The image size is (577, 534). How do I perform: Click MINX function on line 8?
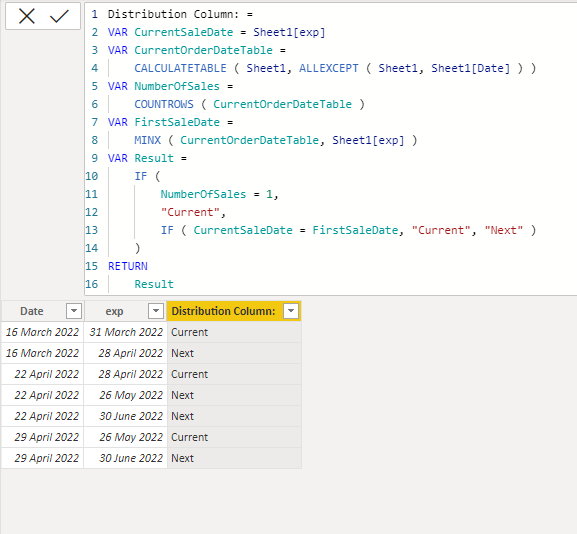point(148,140)
